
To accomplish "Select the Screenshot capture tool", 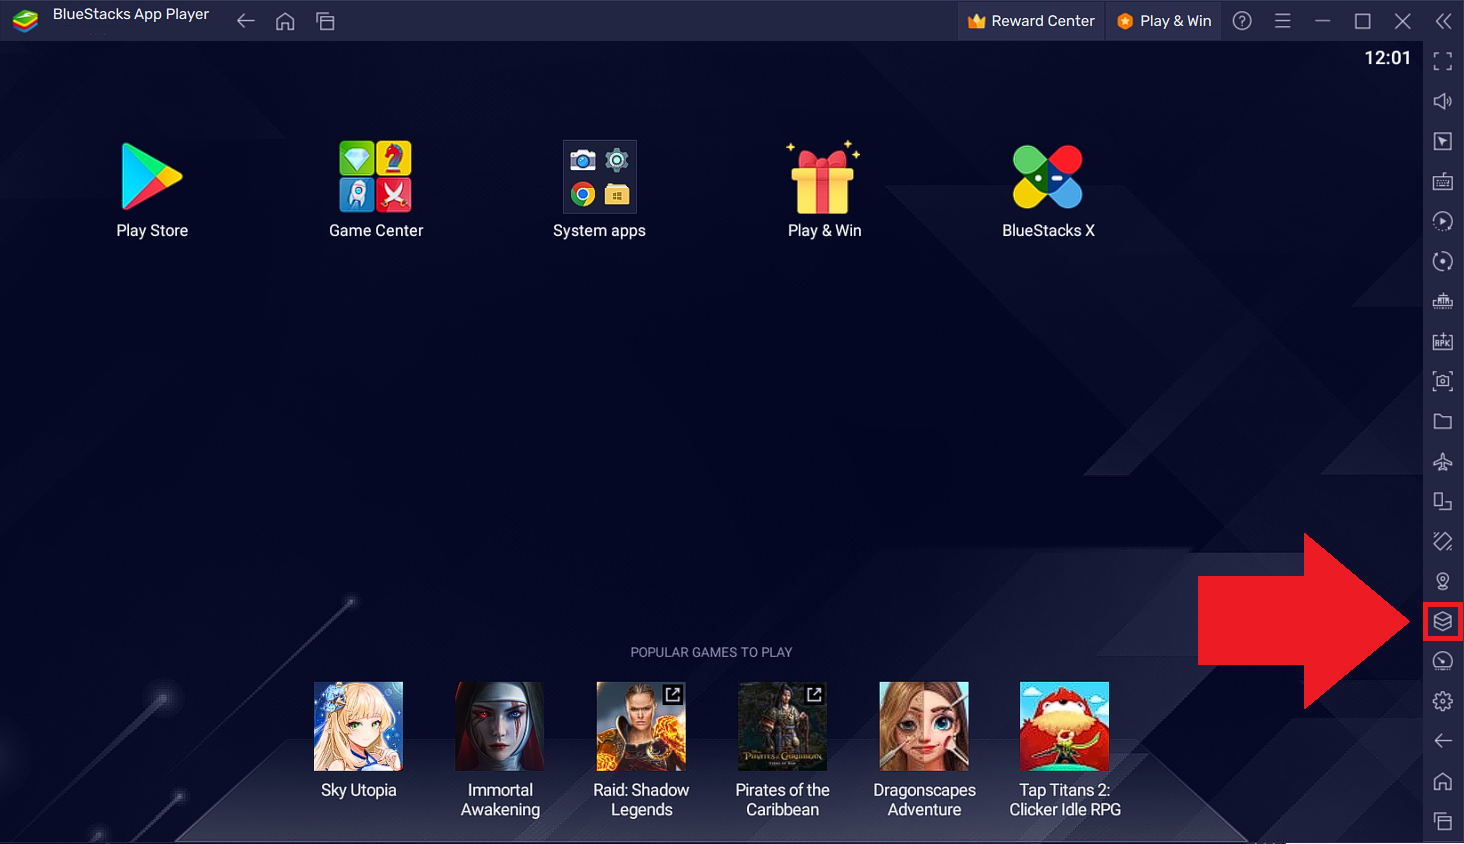I will (x=1442, y=381).
